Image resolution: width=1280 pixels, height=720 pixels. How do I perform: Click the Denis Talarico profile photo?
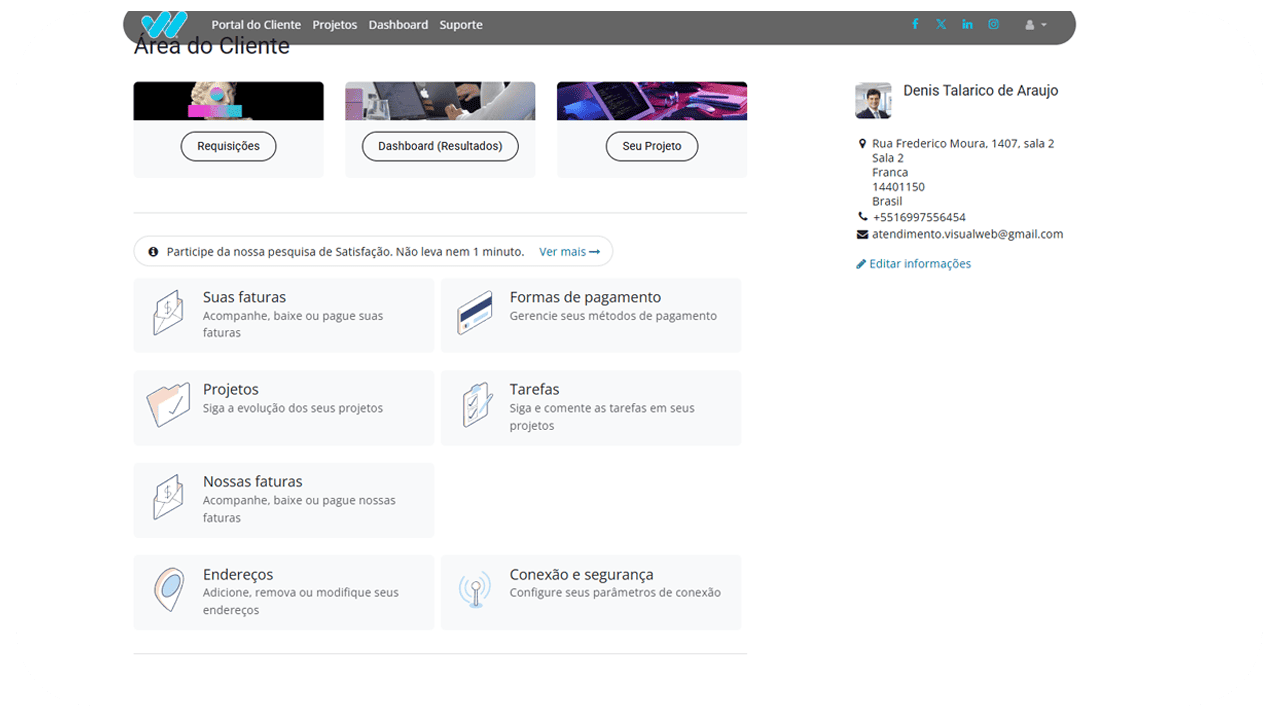tap(873, 101)
